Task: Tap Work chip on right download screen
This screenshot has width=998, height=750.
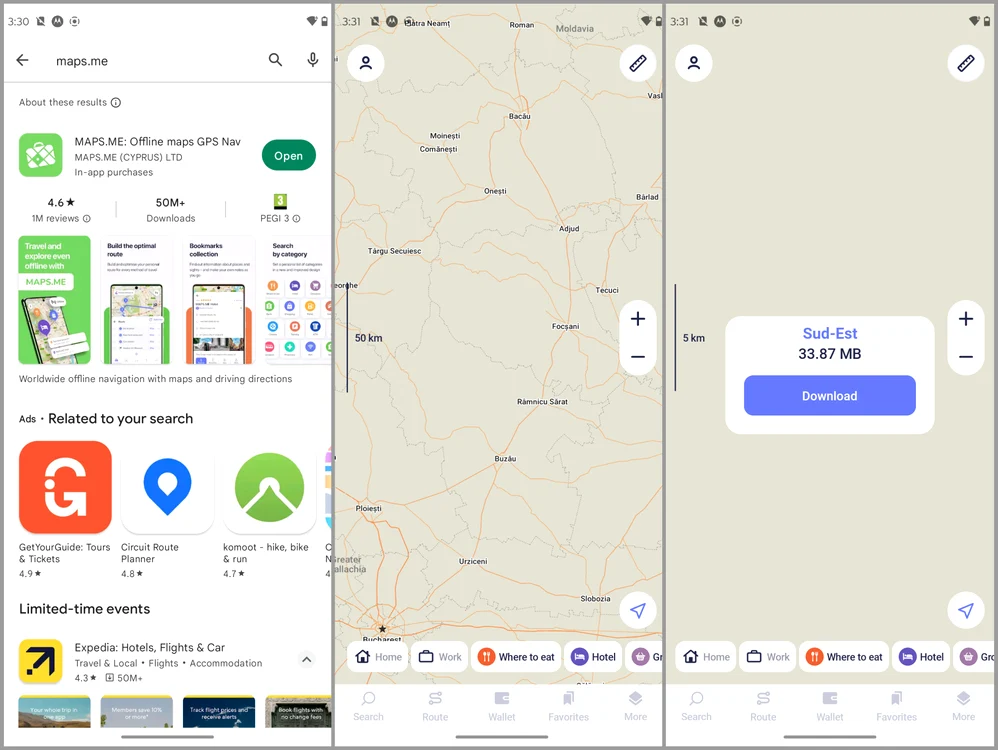Action: pyautogui.click(x=768, y=656)
